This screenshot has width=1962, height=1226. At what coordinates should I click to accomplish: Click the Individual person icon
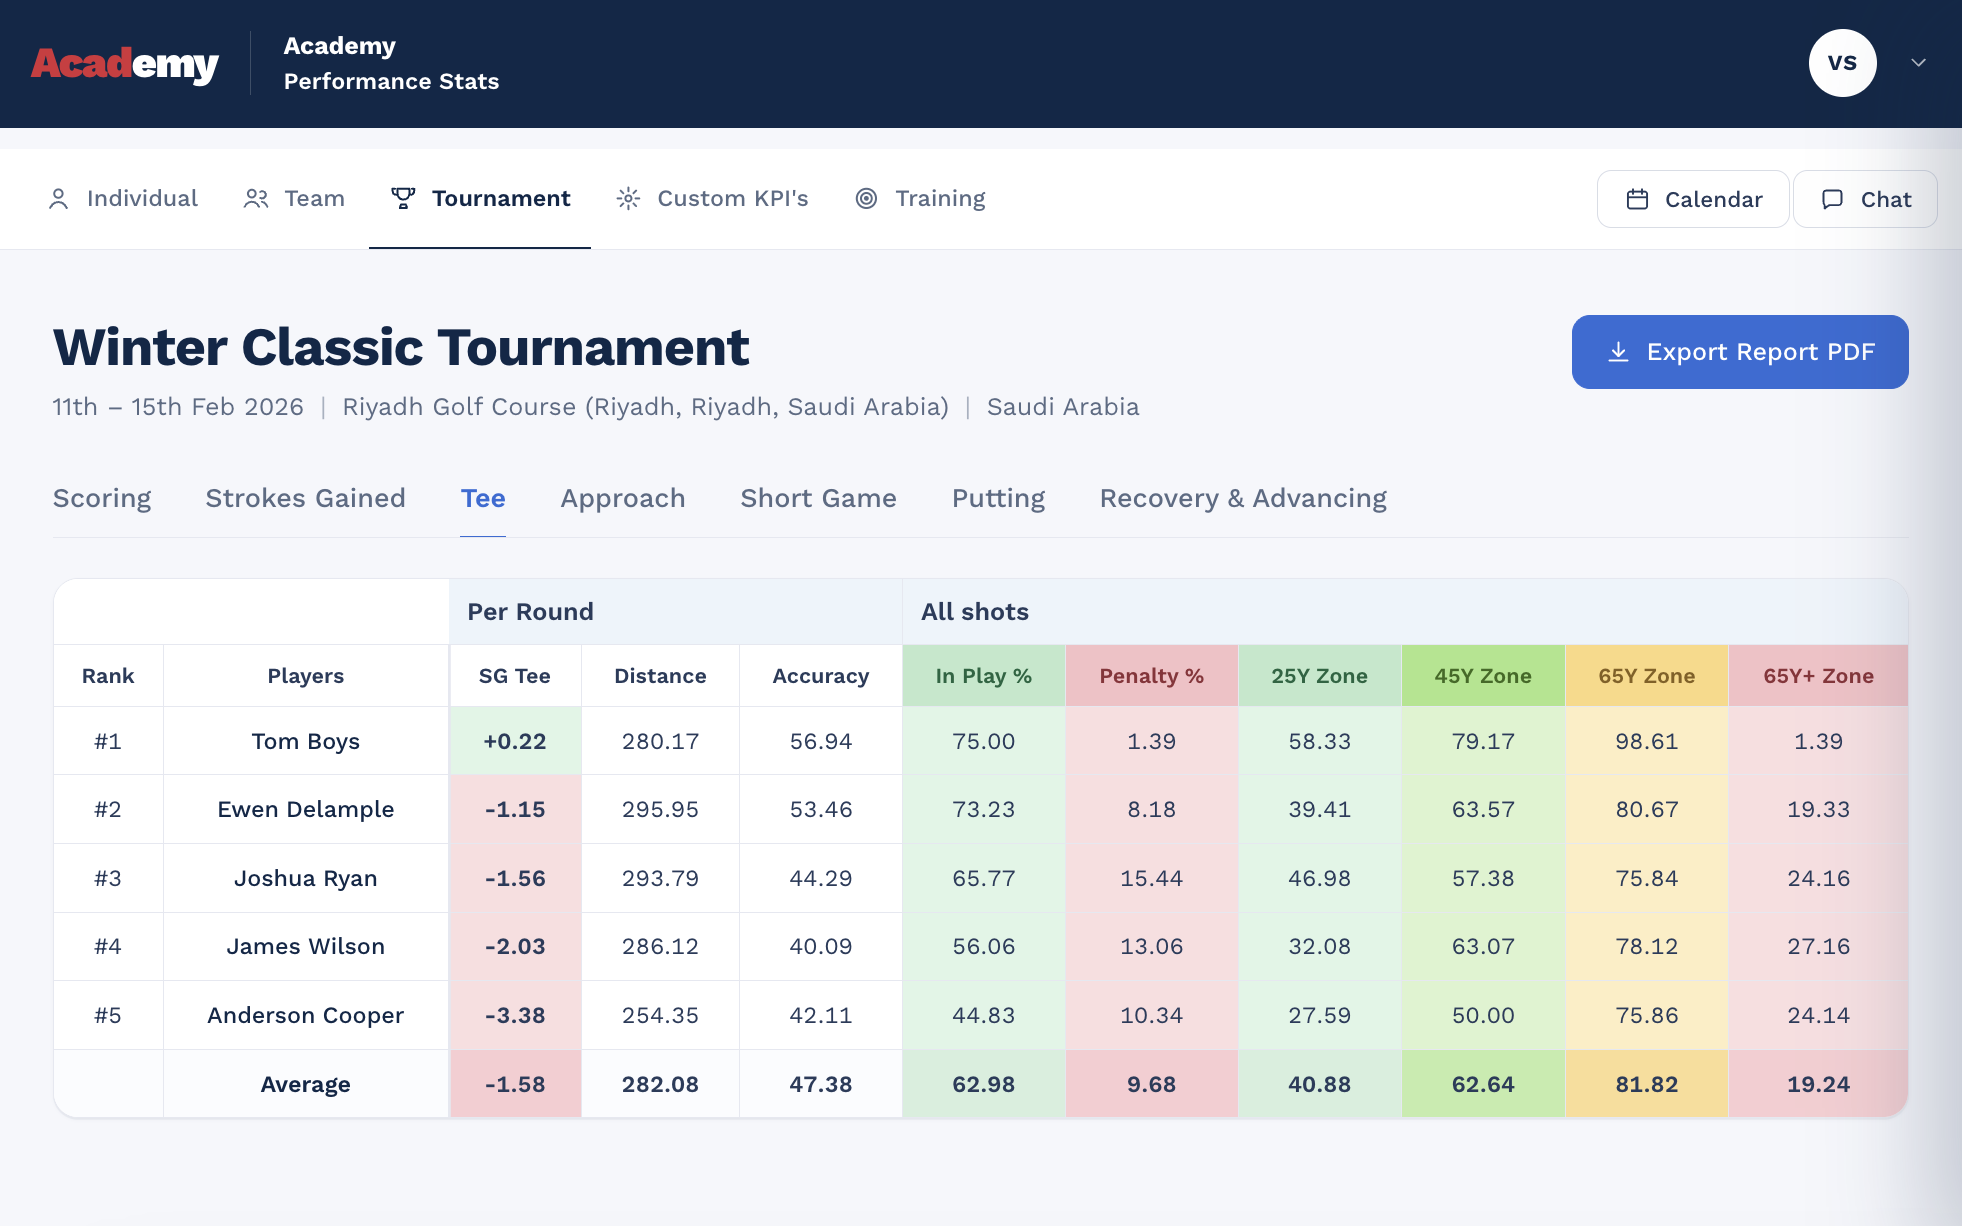point(59,199)
